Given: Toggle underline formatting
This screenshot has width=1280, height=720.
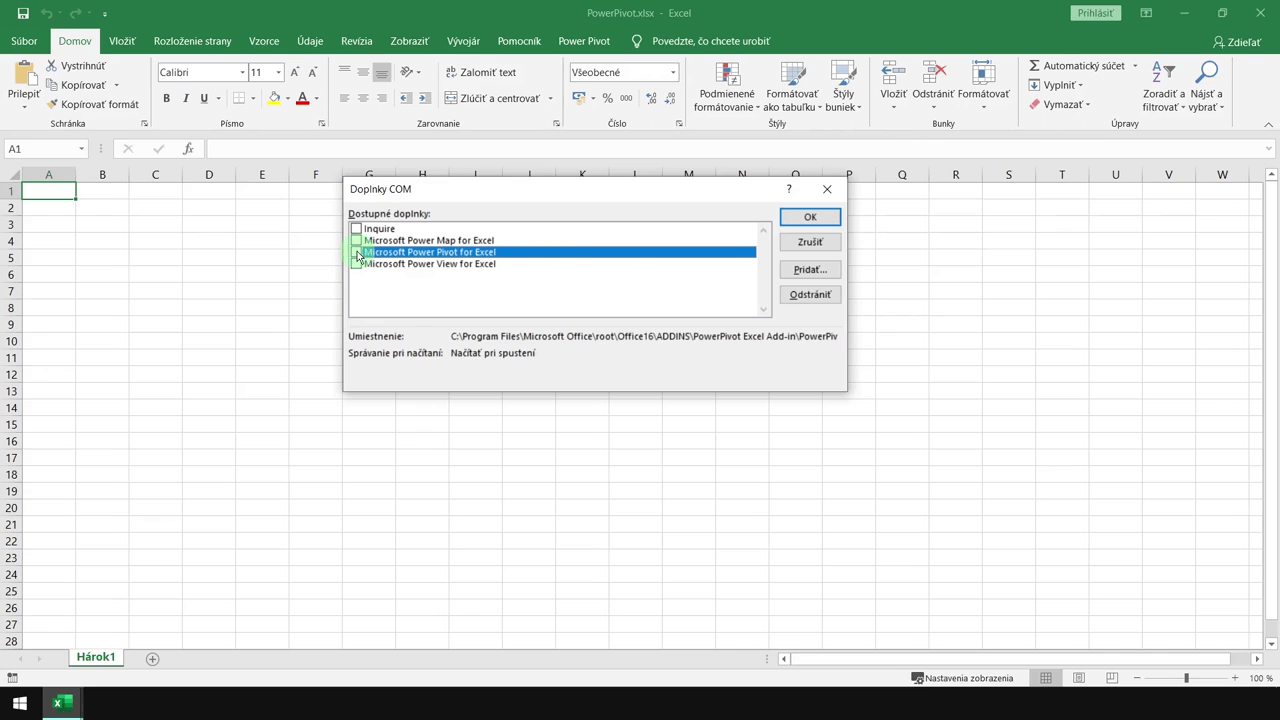Looking at the screenshot, I should click(204, 98).
